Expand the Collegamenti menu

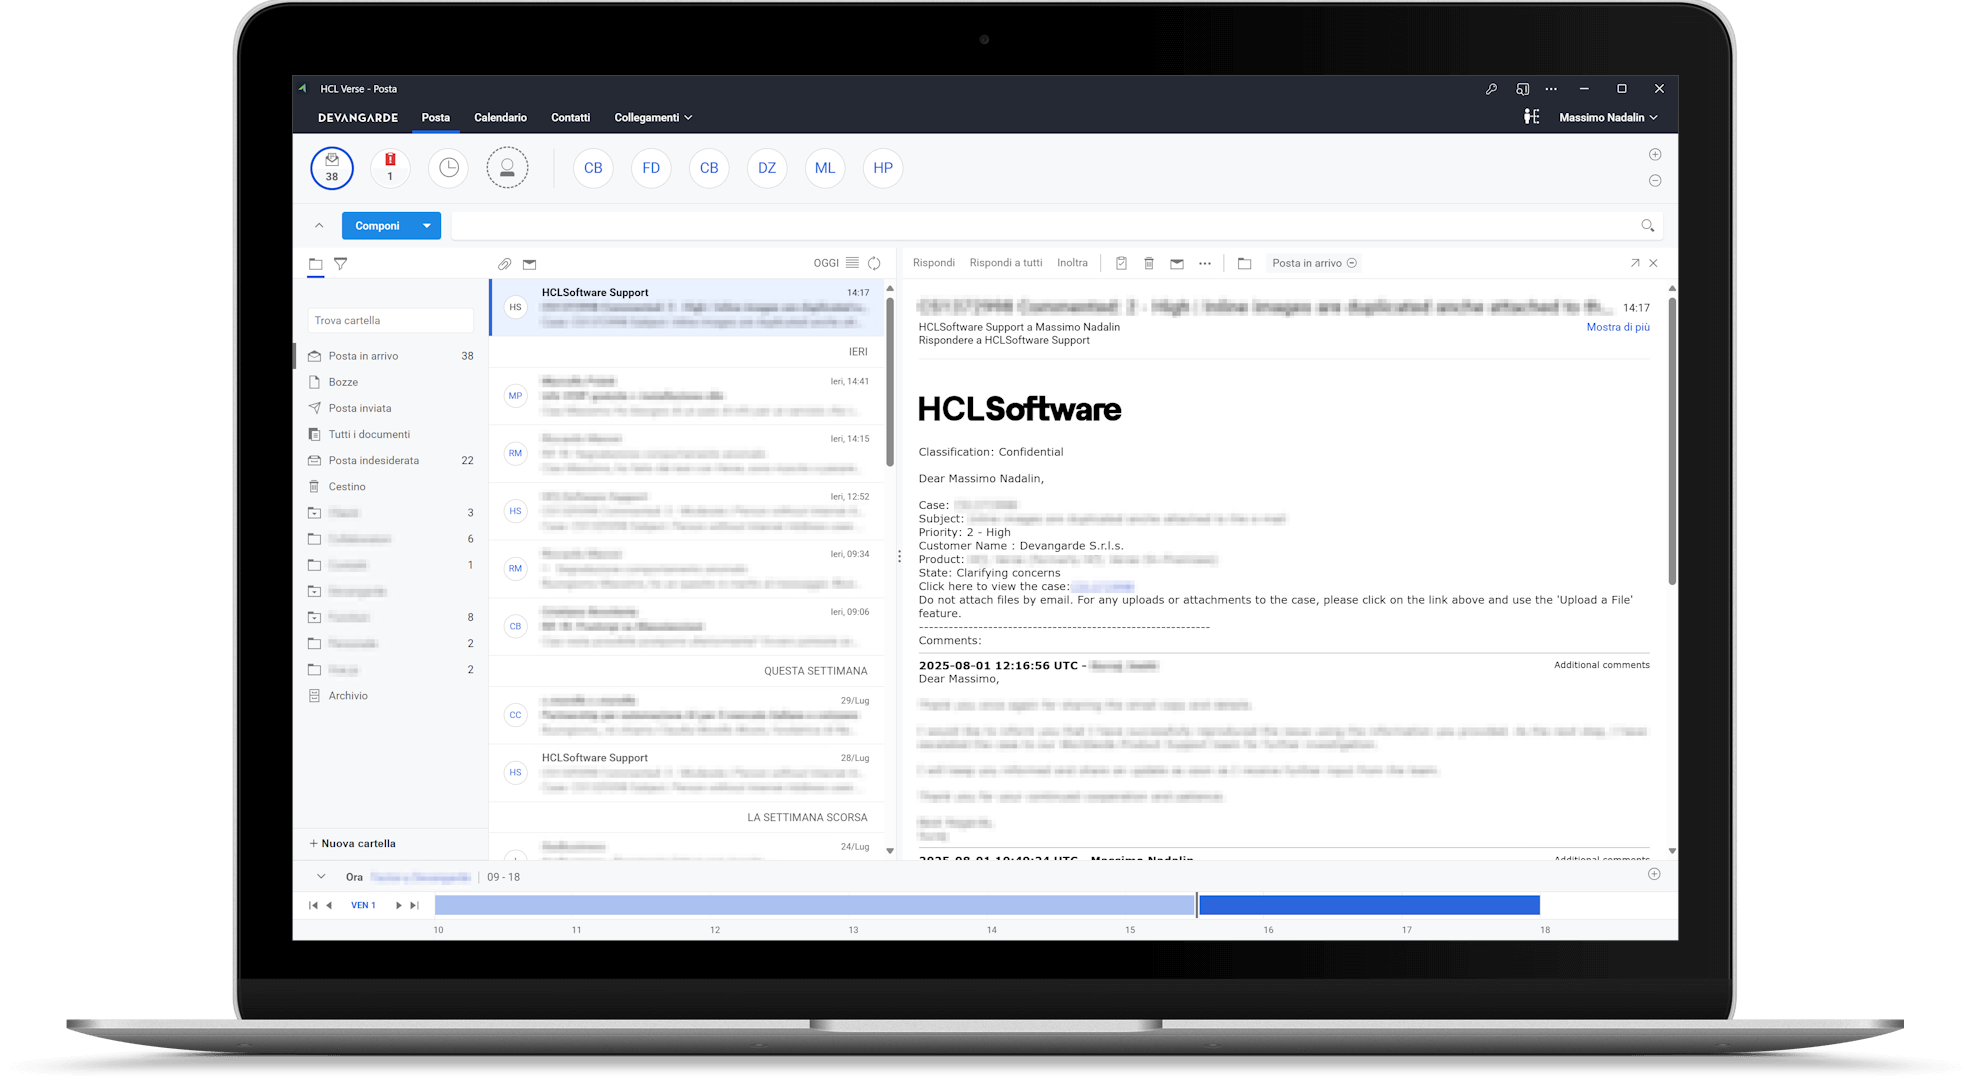click(x=653, y=118)
